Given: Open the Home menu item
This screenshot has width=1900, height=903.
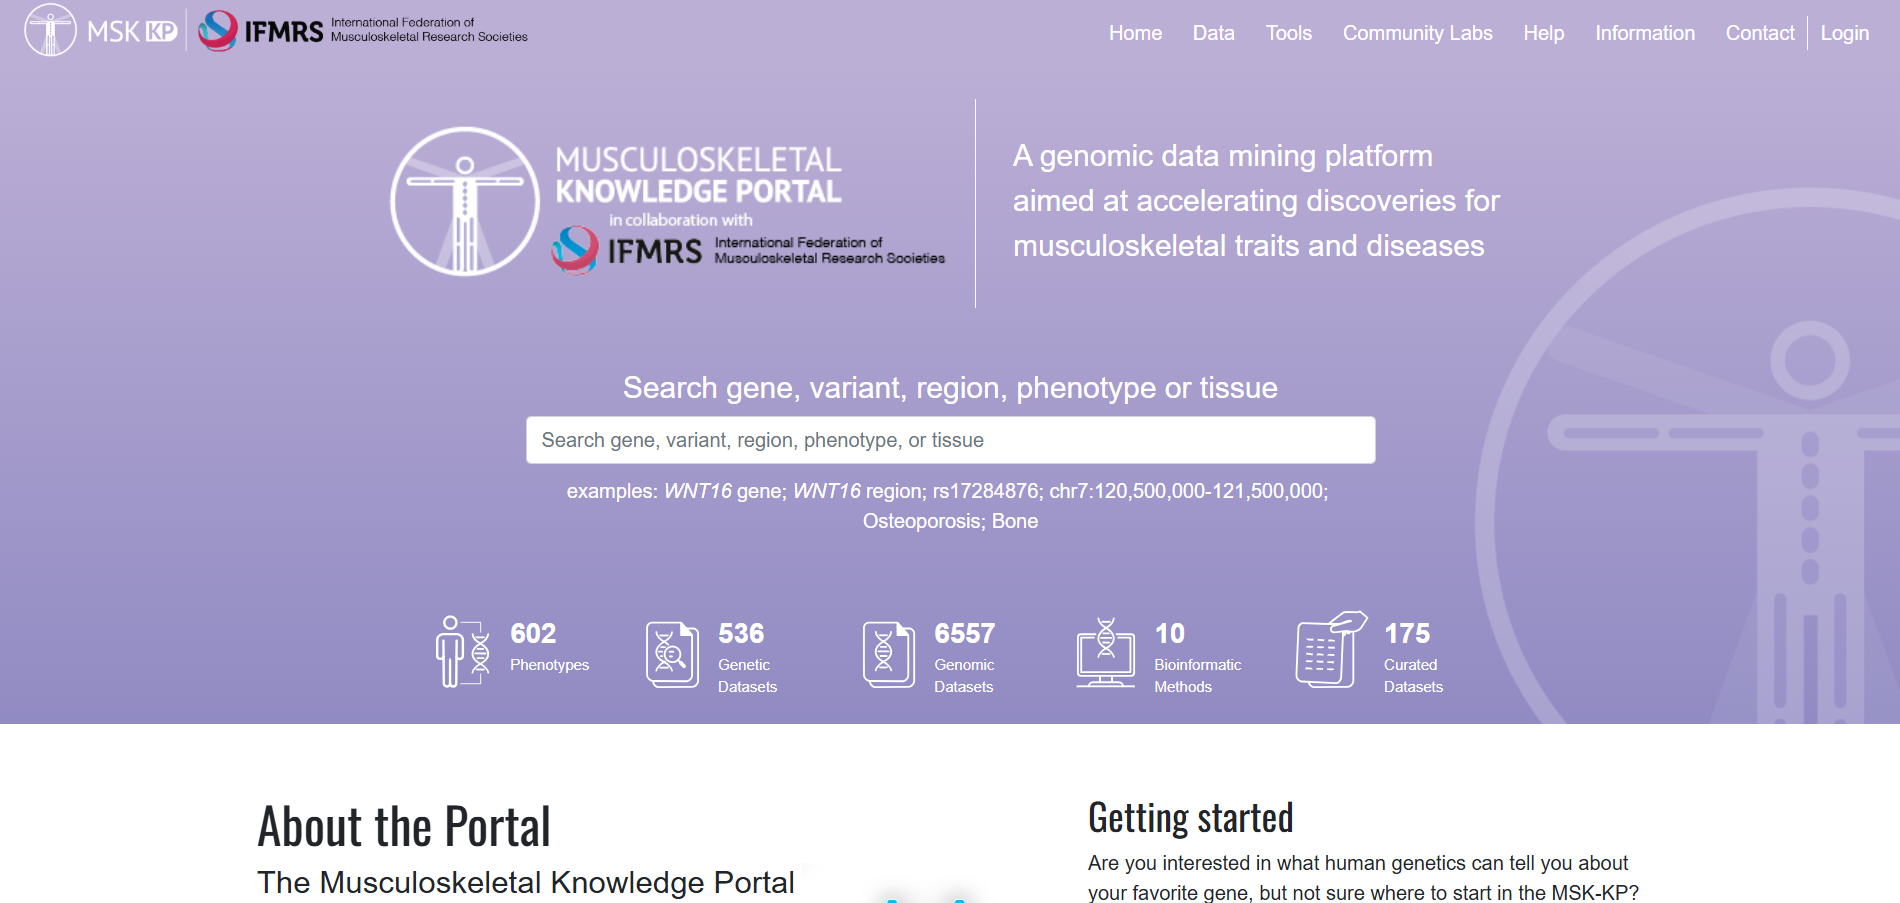Looking at the screenshot, I should point(1135,33).
